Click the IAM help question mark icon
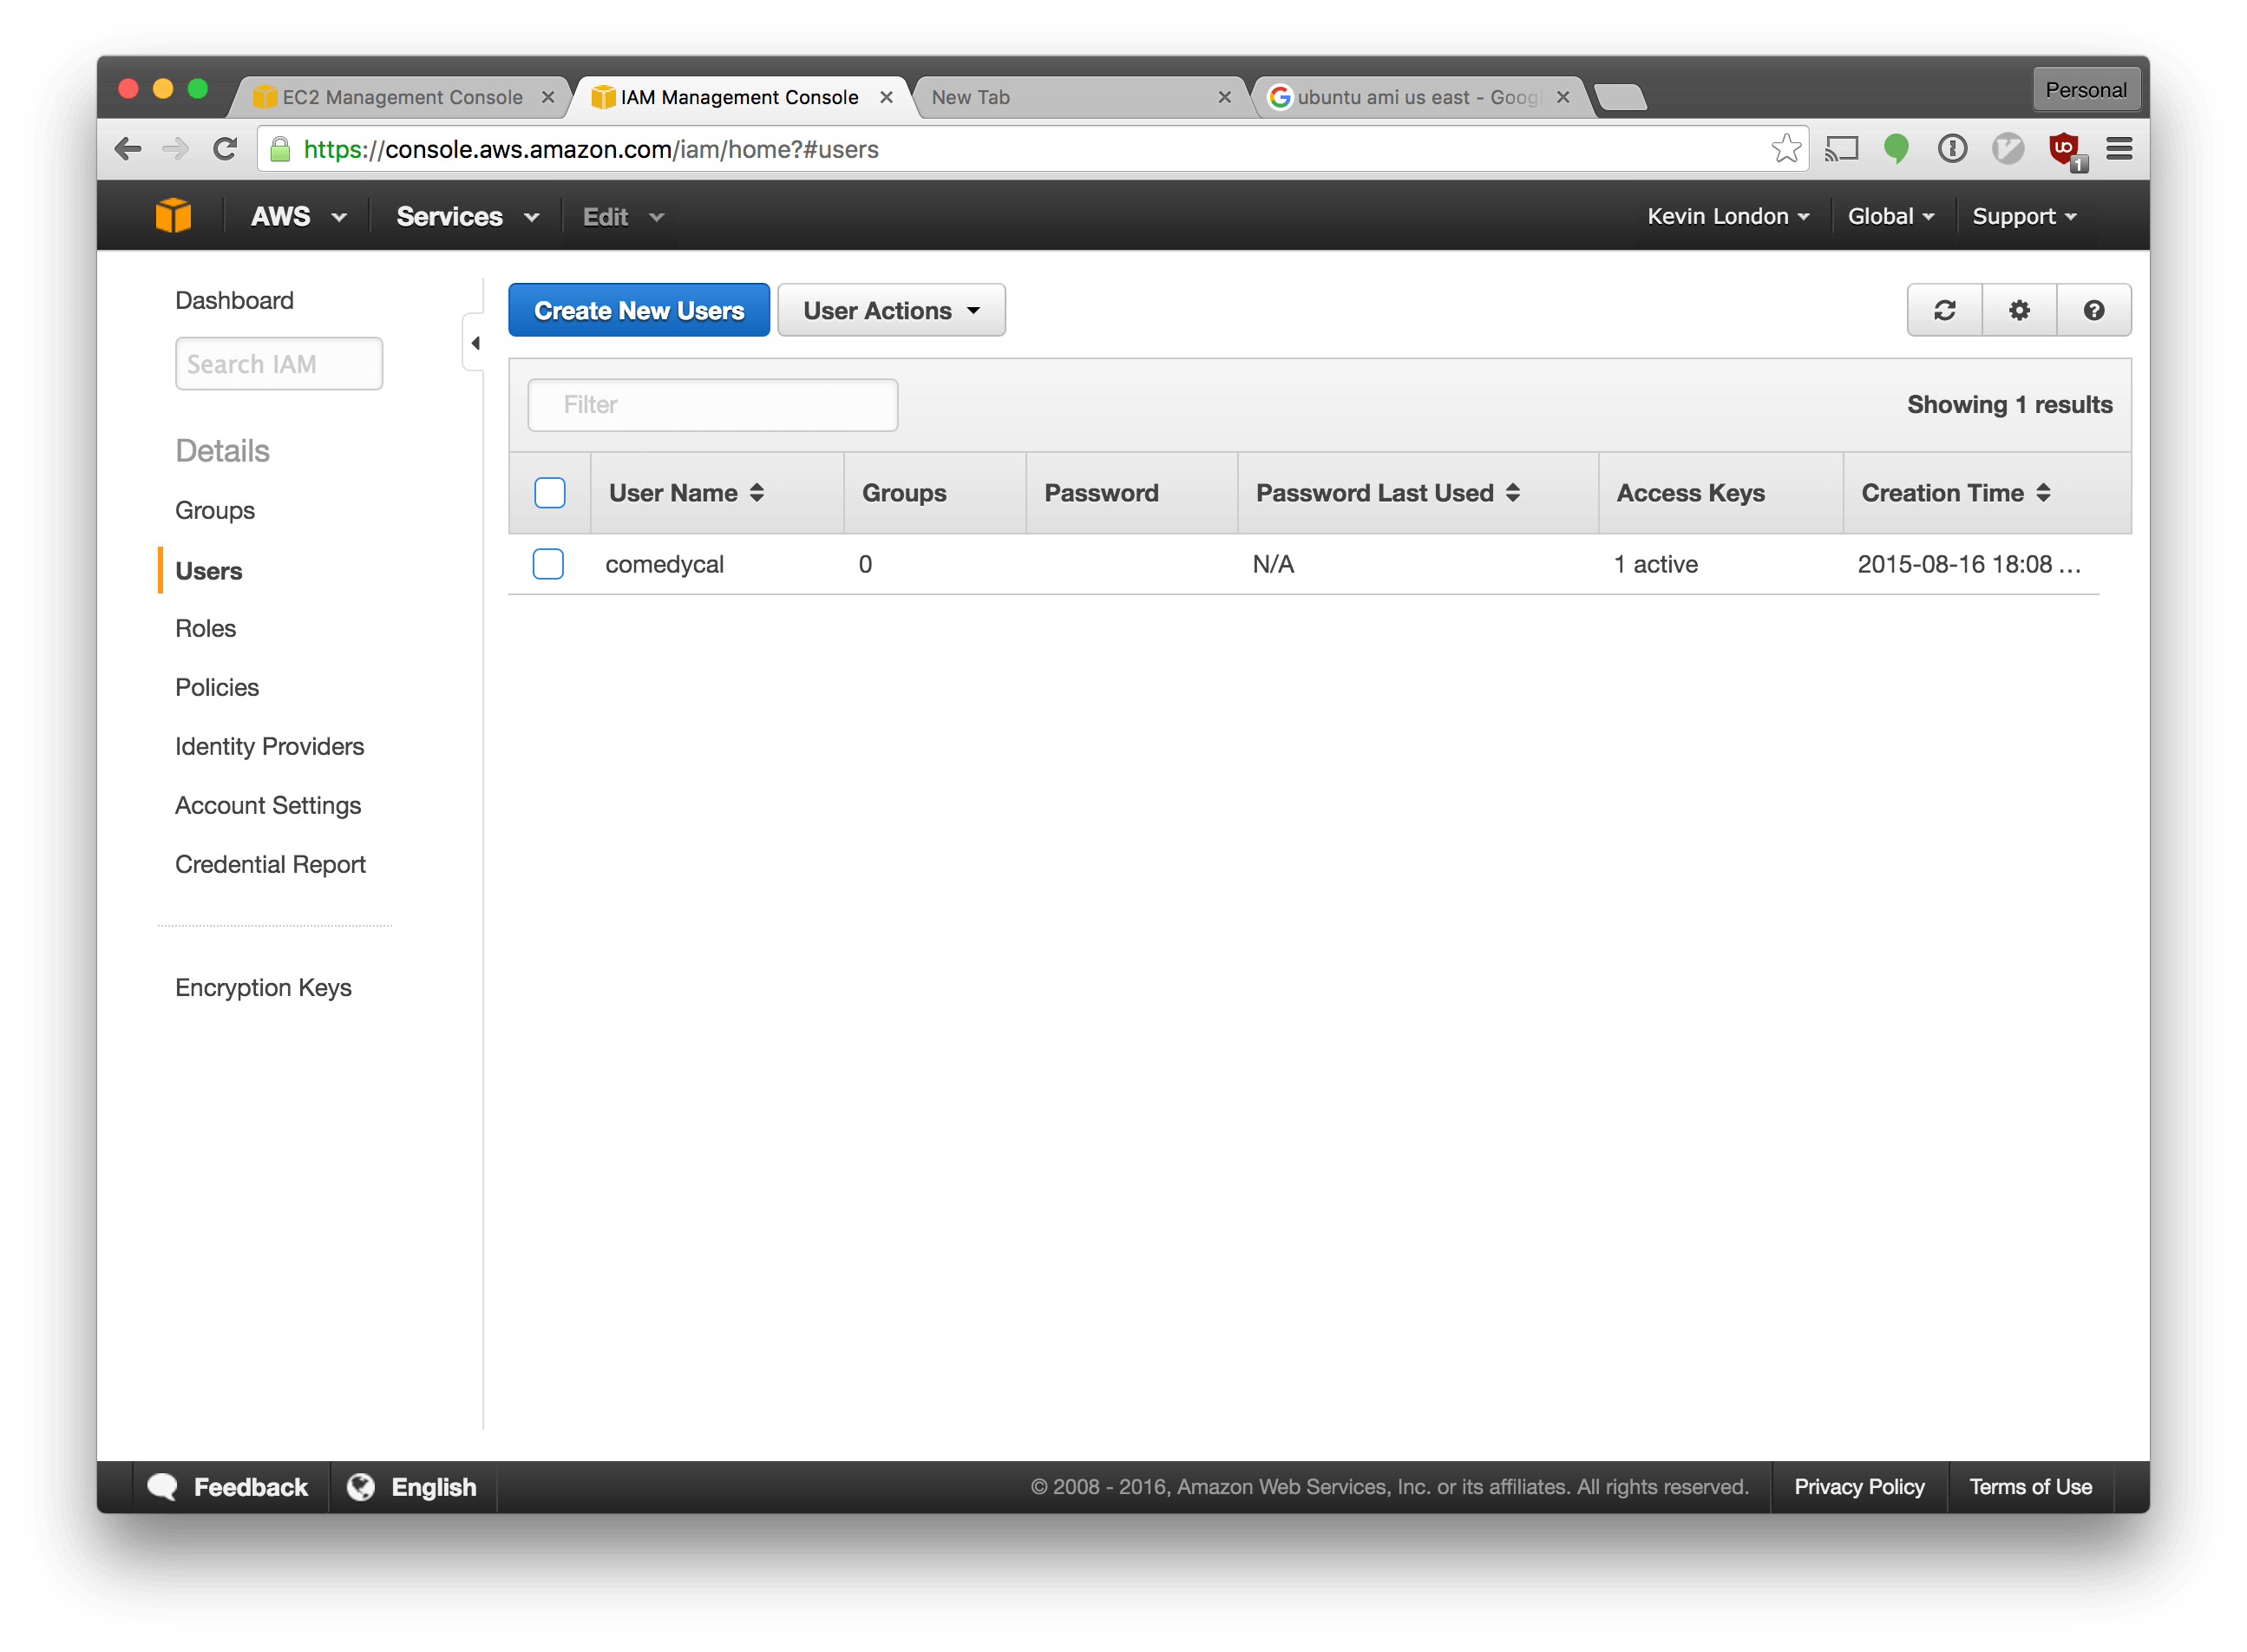 2095,311
